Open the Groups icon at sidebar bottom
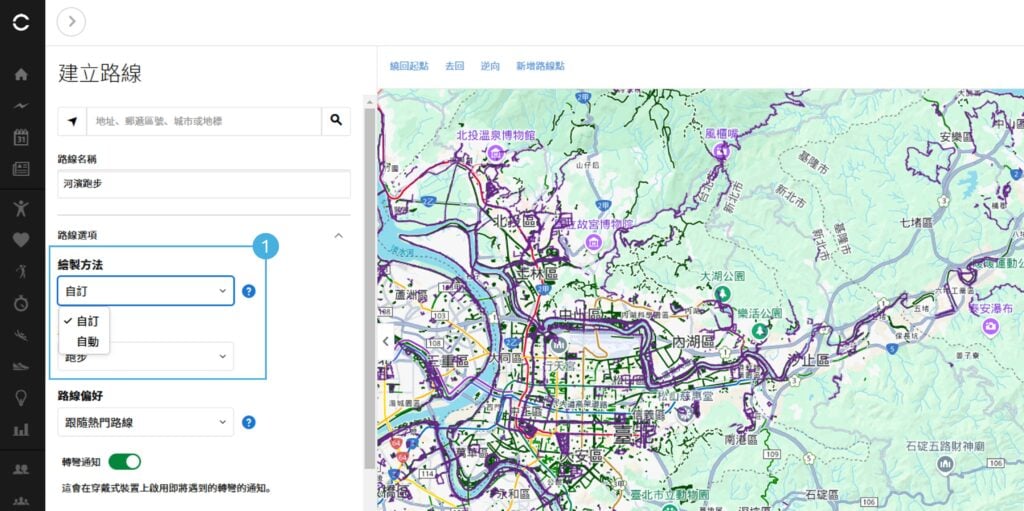This screenshot has height=511, width=1024. (21, 502)
